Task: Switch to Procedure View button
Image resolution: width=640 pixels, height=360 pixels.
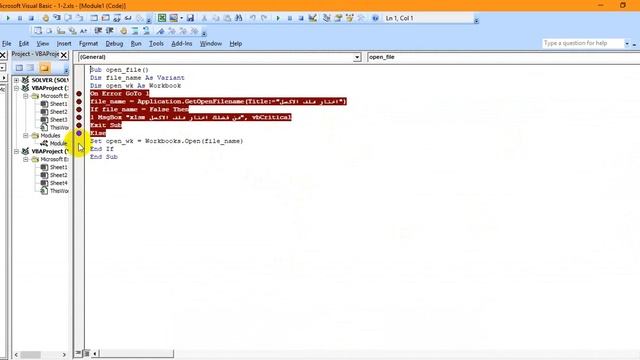Action: (x=78, y=353)
